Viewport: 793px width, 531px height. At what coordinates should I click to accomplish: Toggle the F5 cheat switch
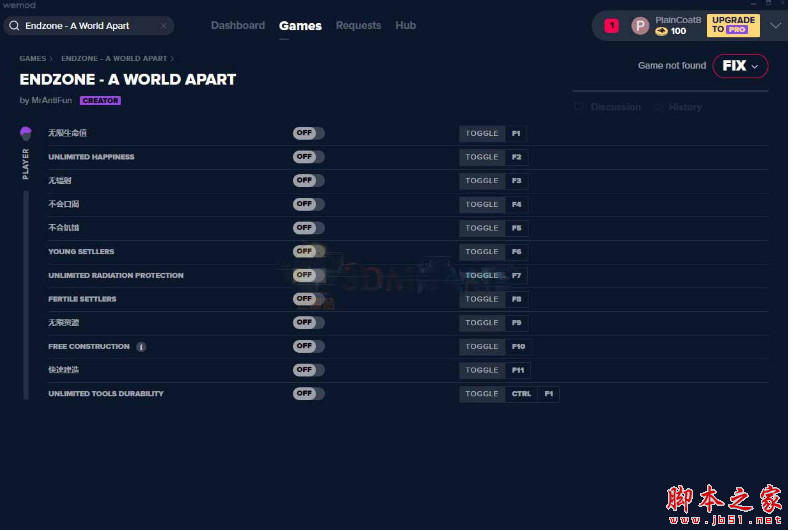(x=309, y=228)
